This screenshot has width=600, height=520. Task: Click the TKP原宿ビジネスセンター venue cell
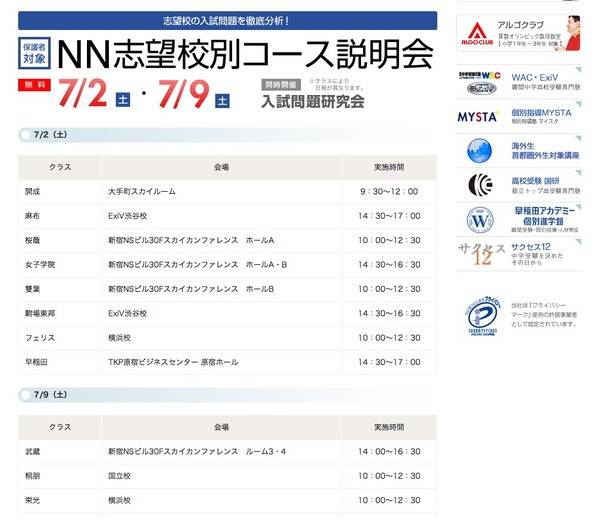pyautogui.click(x=222, y=362)
